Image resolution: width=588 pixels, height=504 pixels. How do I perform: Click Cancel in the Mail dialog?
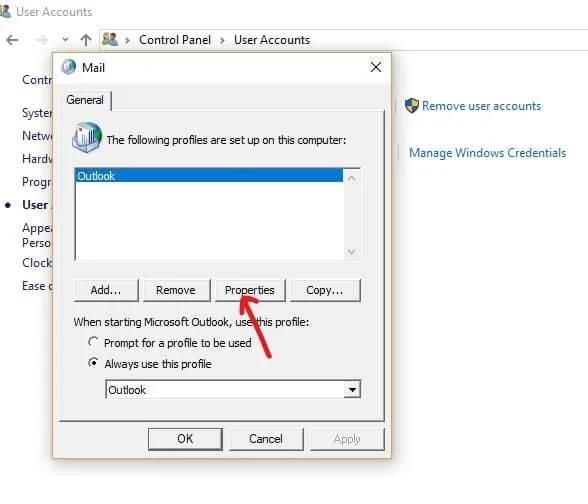(266, 439)
